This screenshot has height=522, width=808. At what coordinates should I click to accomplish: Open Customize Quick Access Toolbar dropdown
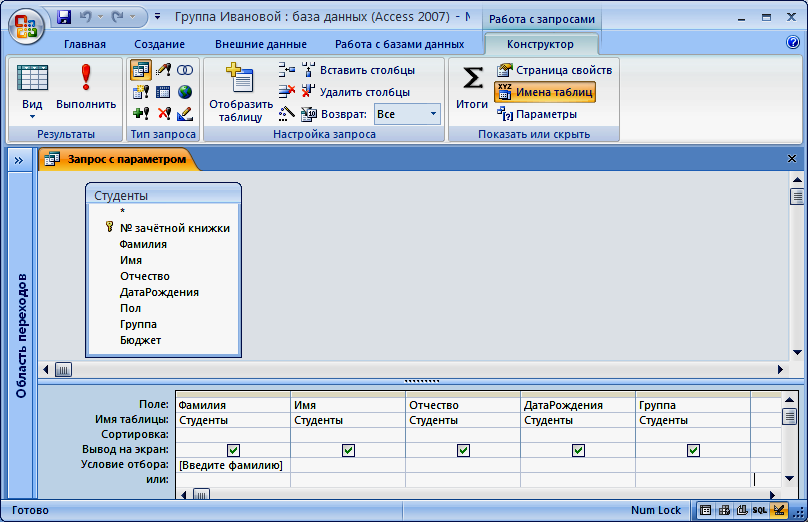[158, 17]
